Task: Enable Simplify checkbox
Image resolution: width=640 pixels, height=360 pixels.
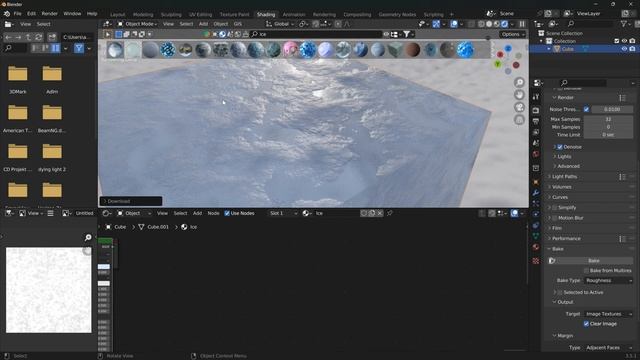Action: 554,208
